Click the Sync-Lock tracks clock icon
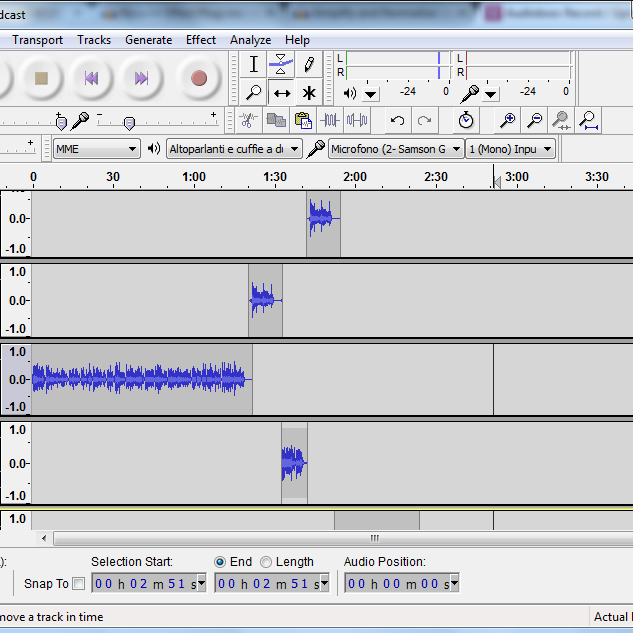The image size is (633, 633). (x=466, y=120)
